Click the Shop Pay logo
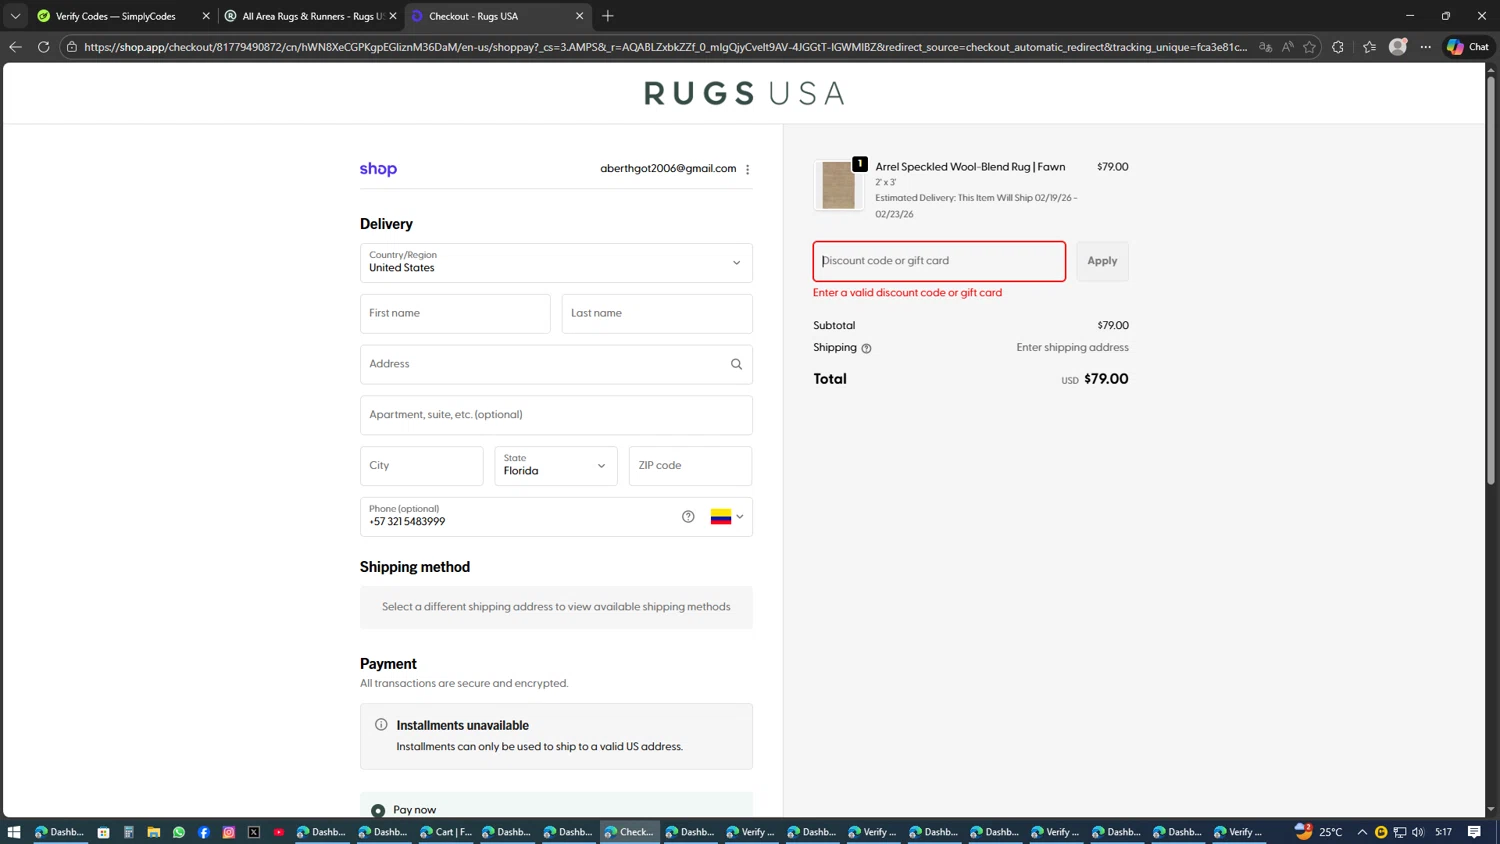 click(x=378, y=169)
